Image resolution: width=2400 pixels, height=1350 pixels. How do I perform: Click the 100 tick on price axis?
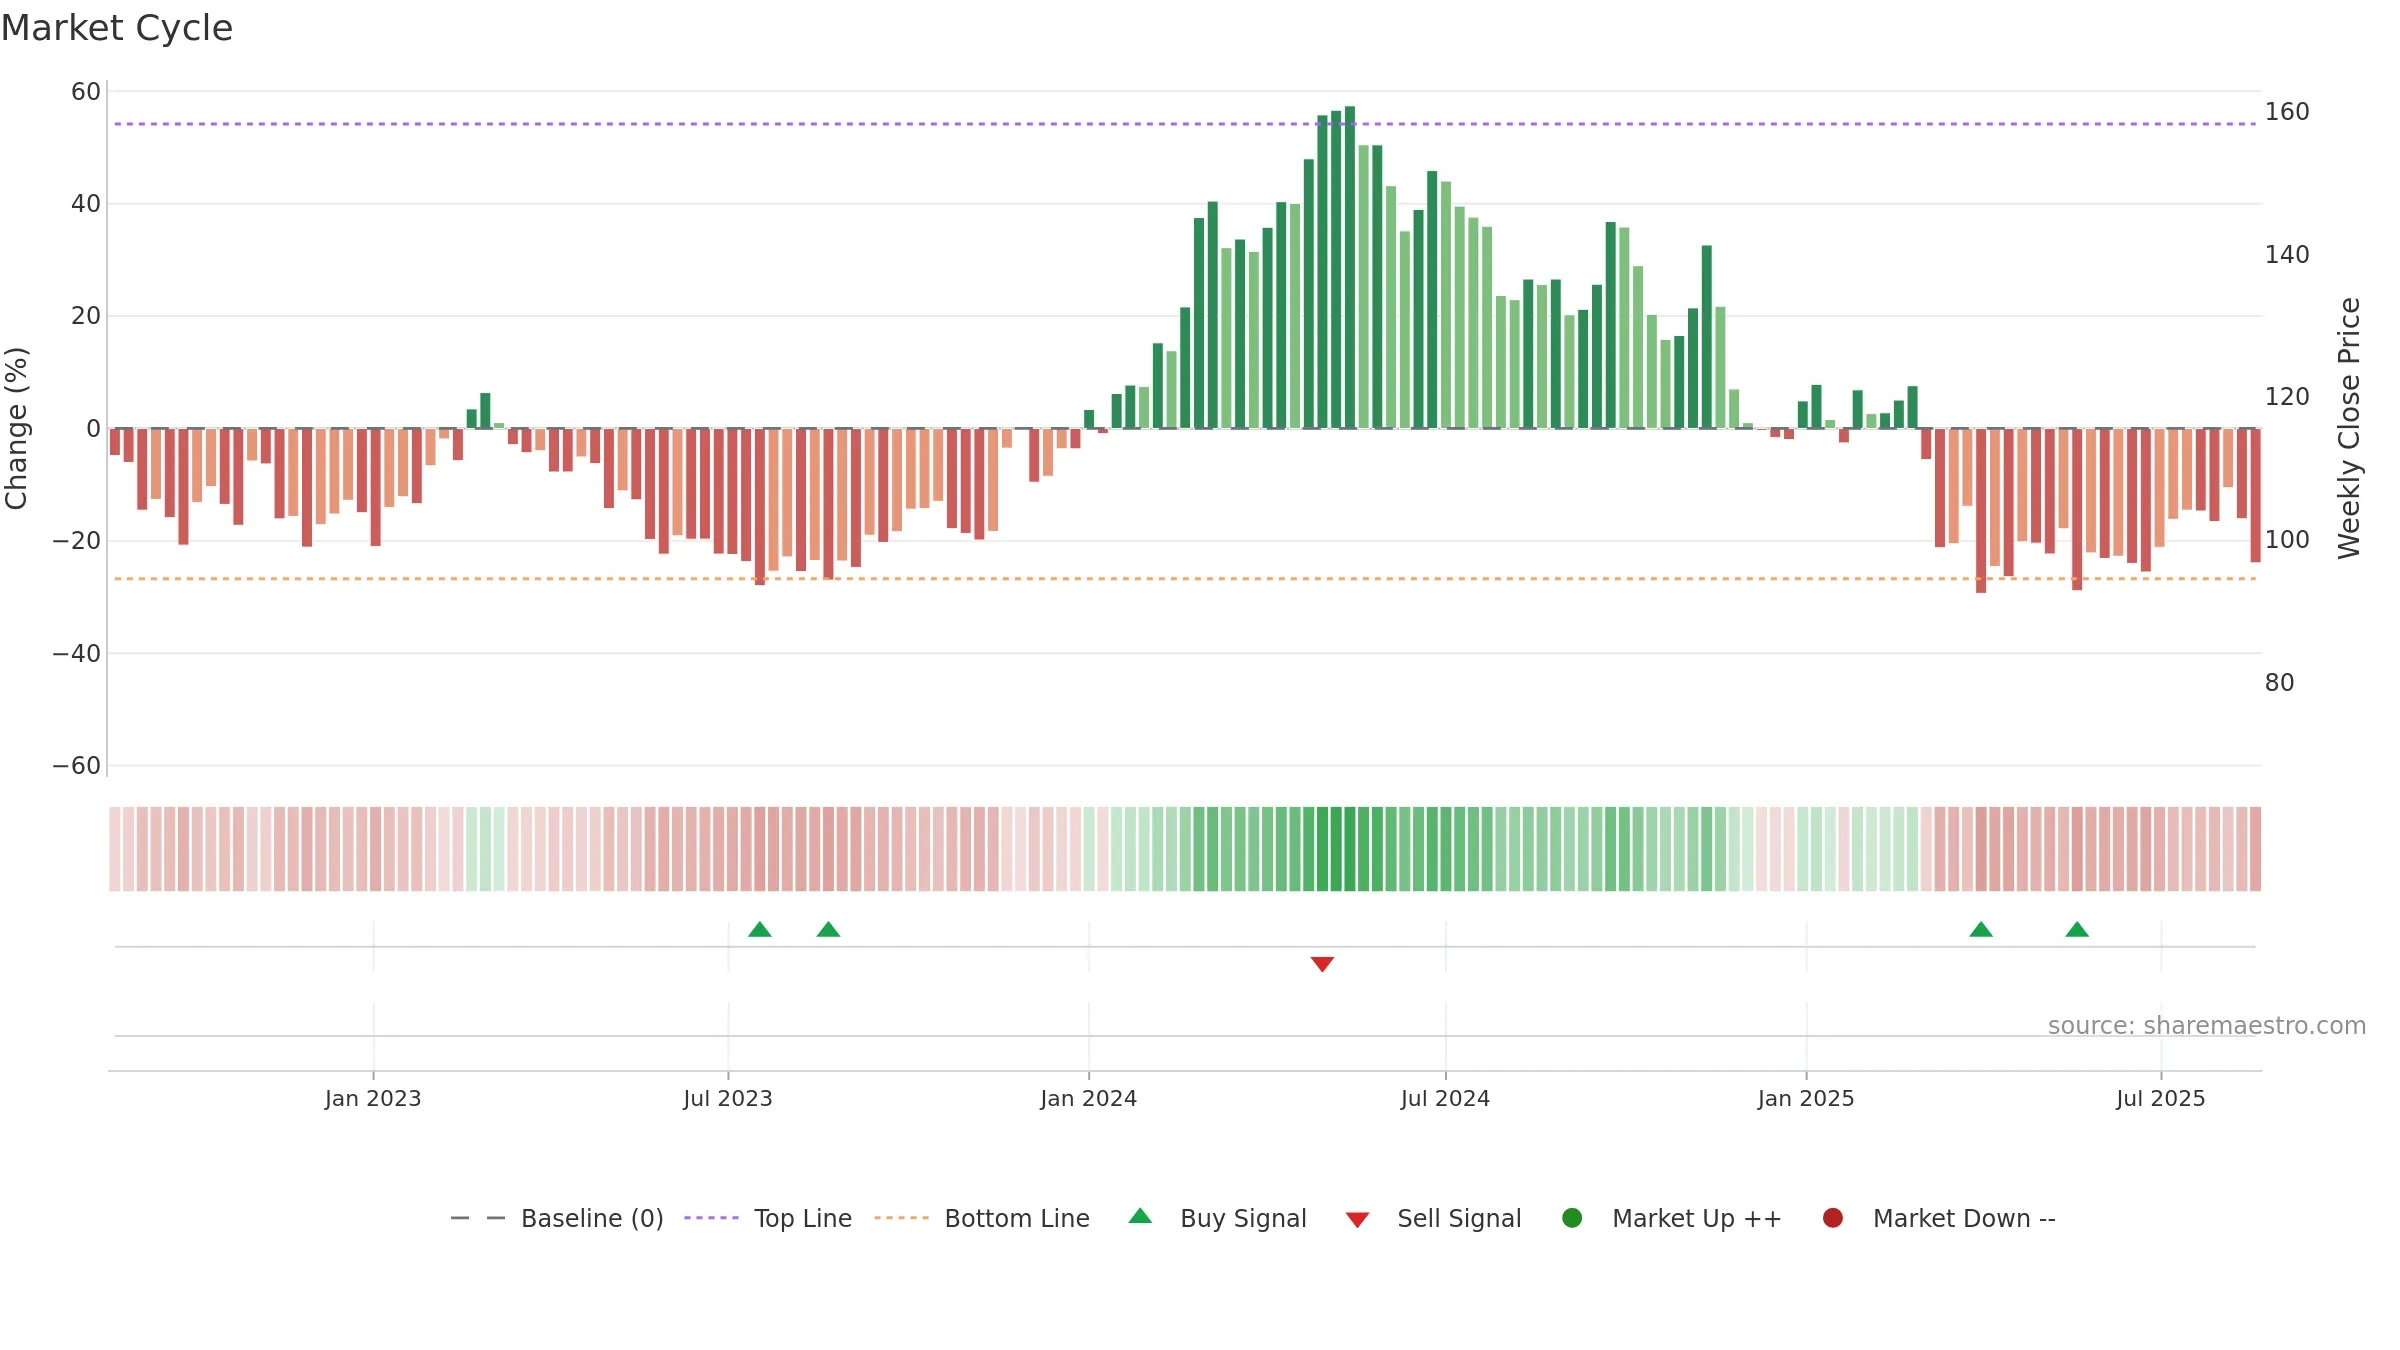pos(2287,540)
